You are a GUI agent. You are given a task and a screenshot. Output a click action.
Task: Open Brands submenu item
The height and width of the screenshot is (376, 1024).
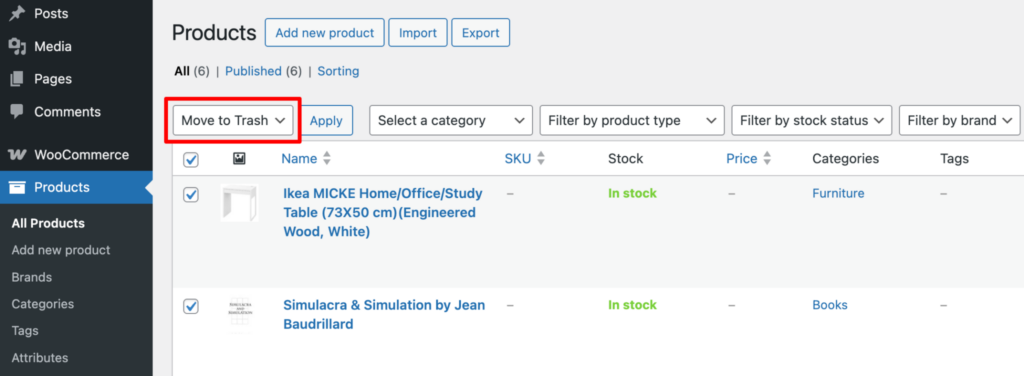[x=31, y=277]
